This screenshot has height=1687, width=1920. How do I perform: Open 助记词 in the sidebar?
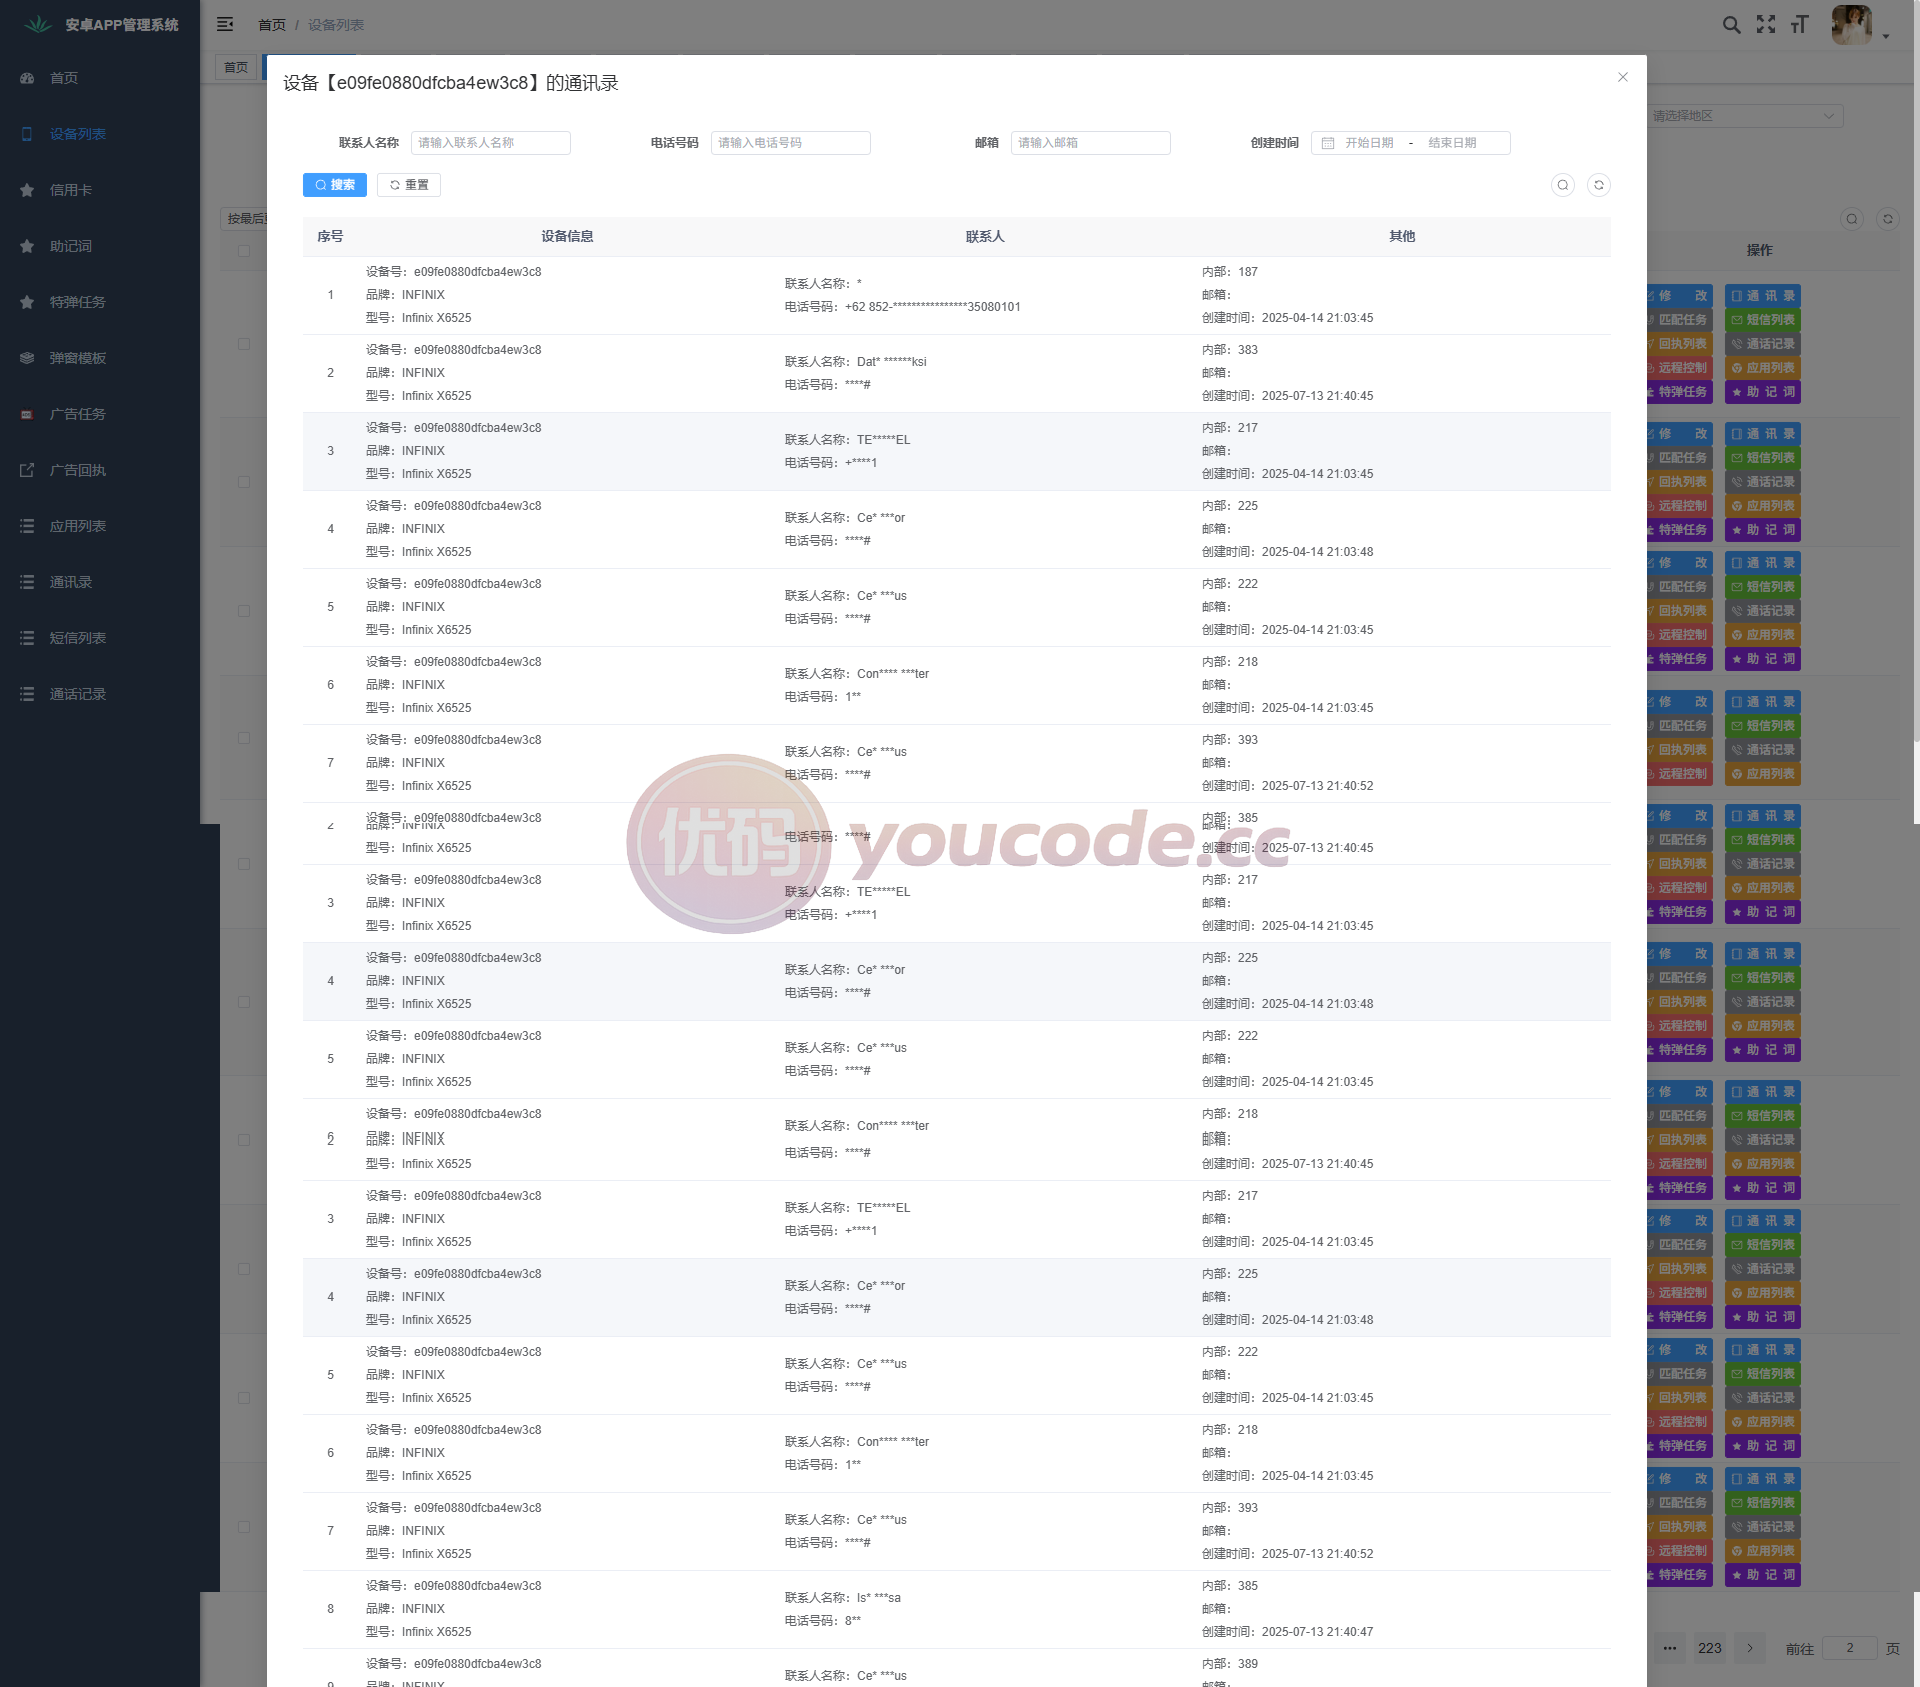(x=100, y=246)
